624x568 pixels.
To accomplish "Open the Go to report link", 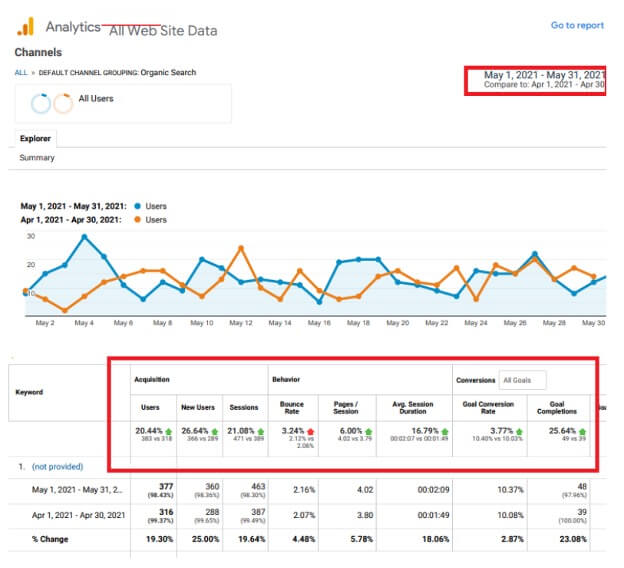I will point(577,26).
